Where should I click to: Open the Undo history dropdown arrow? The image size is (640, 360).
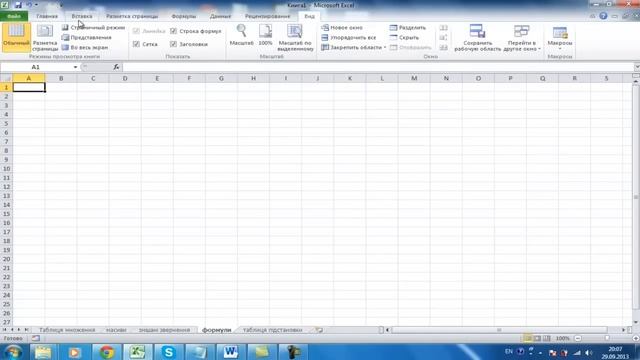[x=37, y=5]
